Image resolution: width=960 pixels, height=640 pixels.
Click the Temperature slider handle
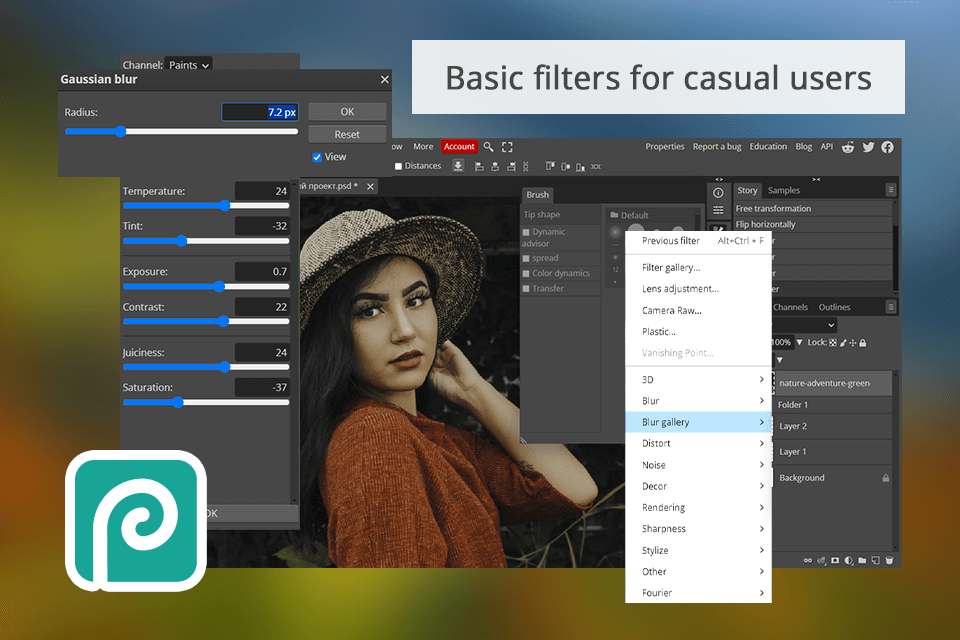(224, 206)
